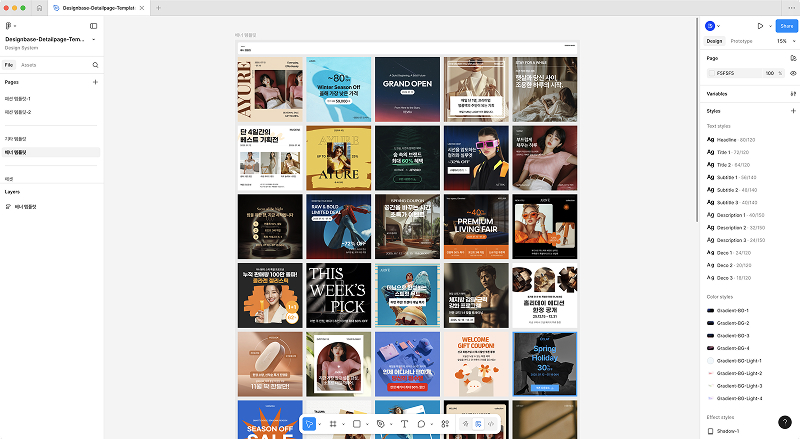Image resolution: width=800 pixels, height=439 pixels.
Task: Select the Designbase-Detailpage-Template file tab
Action: coord(98,8)
